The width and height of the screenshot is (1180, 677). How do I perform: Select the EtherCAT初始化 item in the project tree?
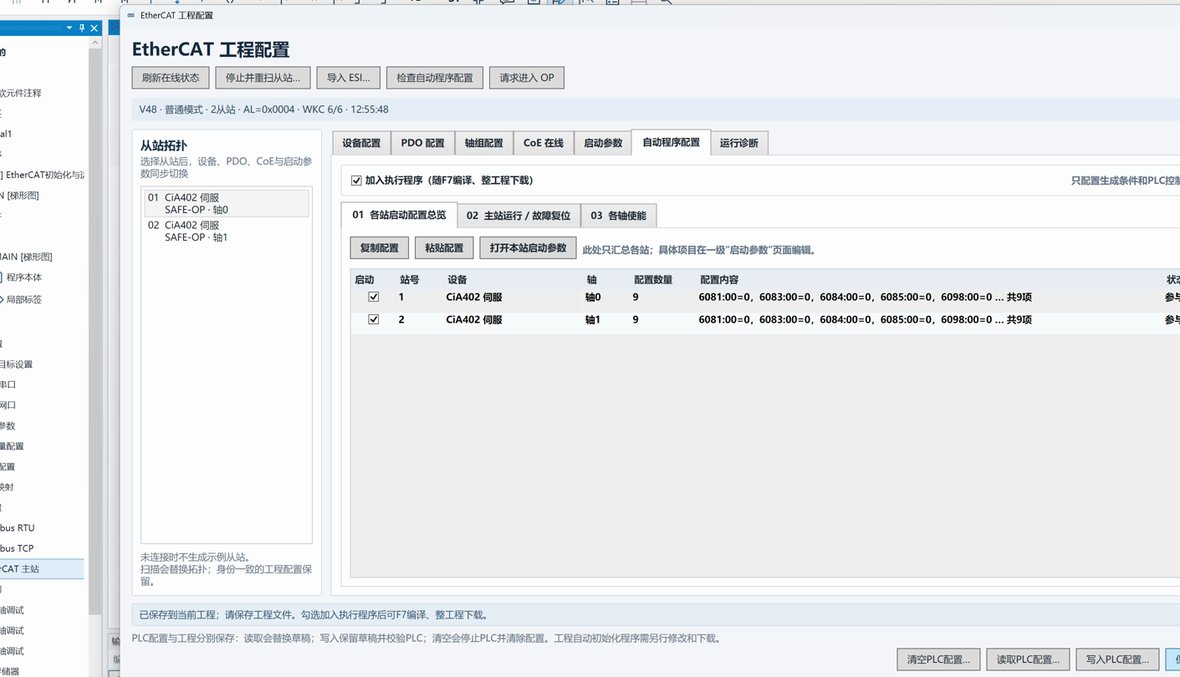[42, 175]
